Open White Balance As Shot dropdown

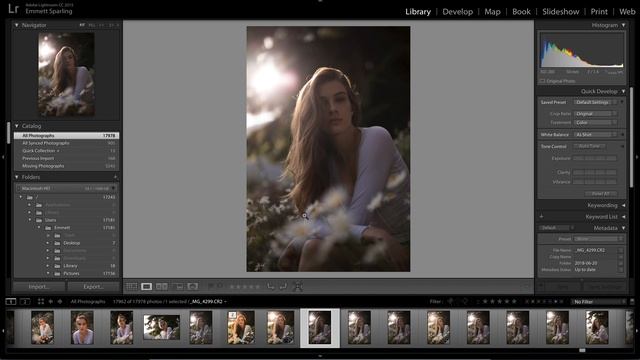(596, 135)
